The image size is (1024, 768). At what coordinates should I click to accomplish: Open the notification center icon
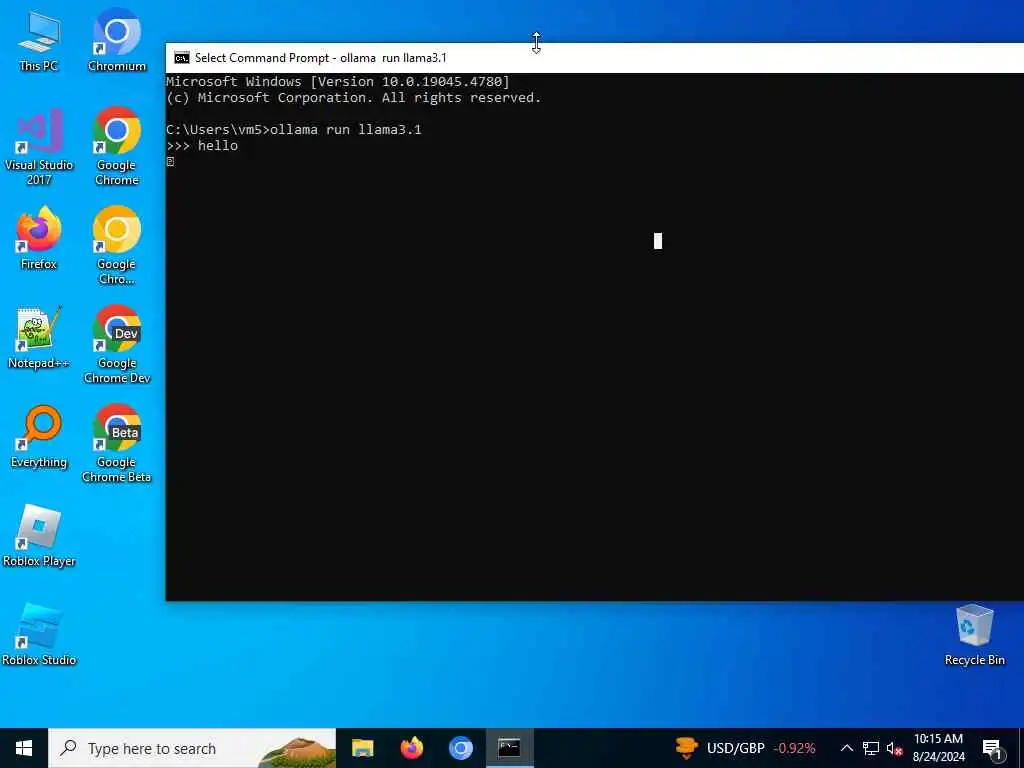click(x=993, y=749)
